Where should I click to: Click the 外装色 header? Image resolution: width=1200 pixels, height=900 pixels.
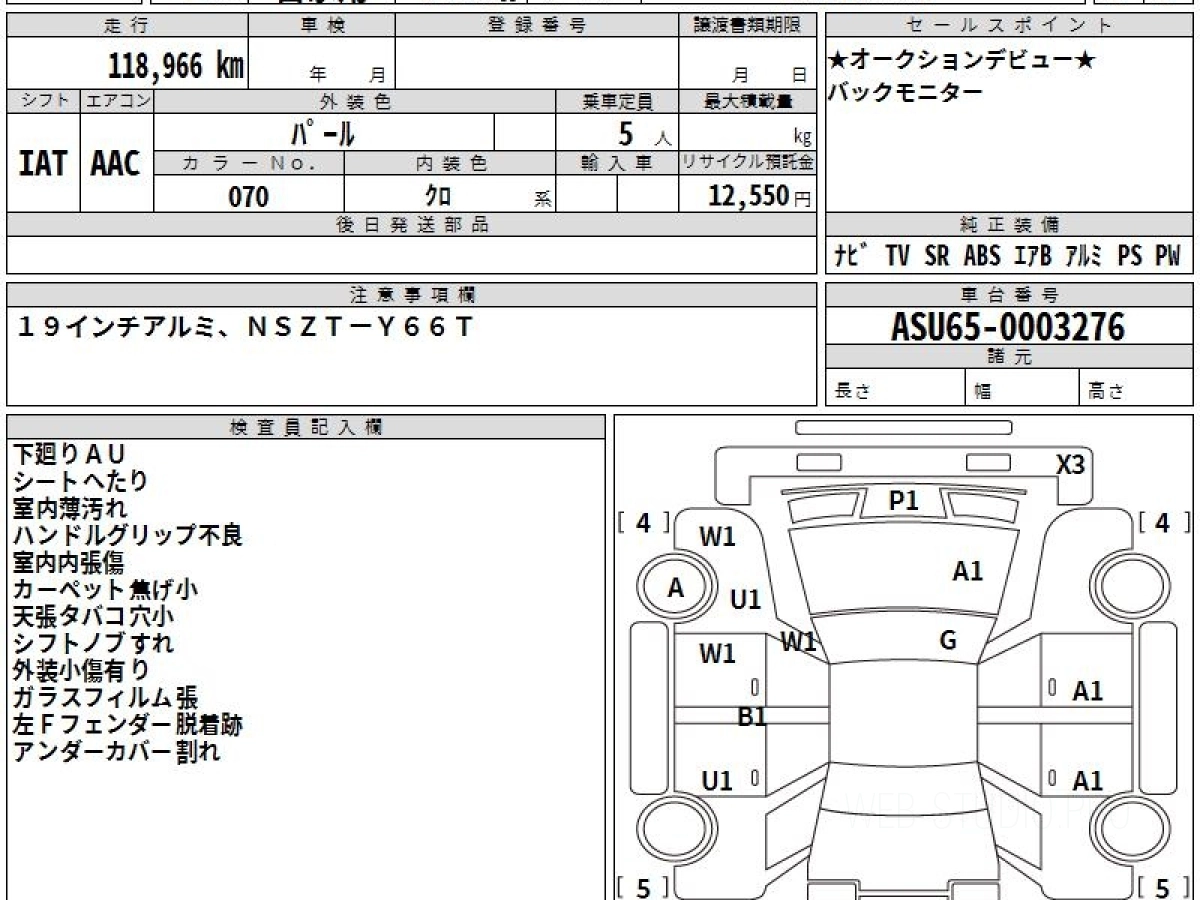pyautogui.click(x=355, y=101)
